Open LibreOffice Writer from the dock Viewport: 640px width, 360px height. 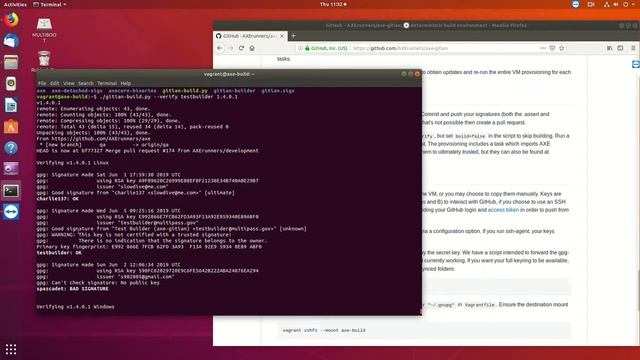(11, 105)
